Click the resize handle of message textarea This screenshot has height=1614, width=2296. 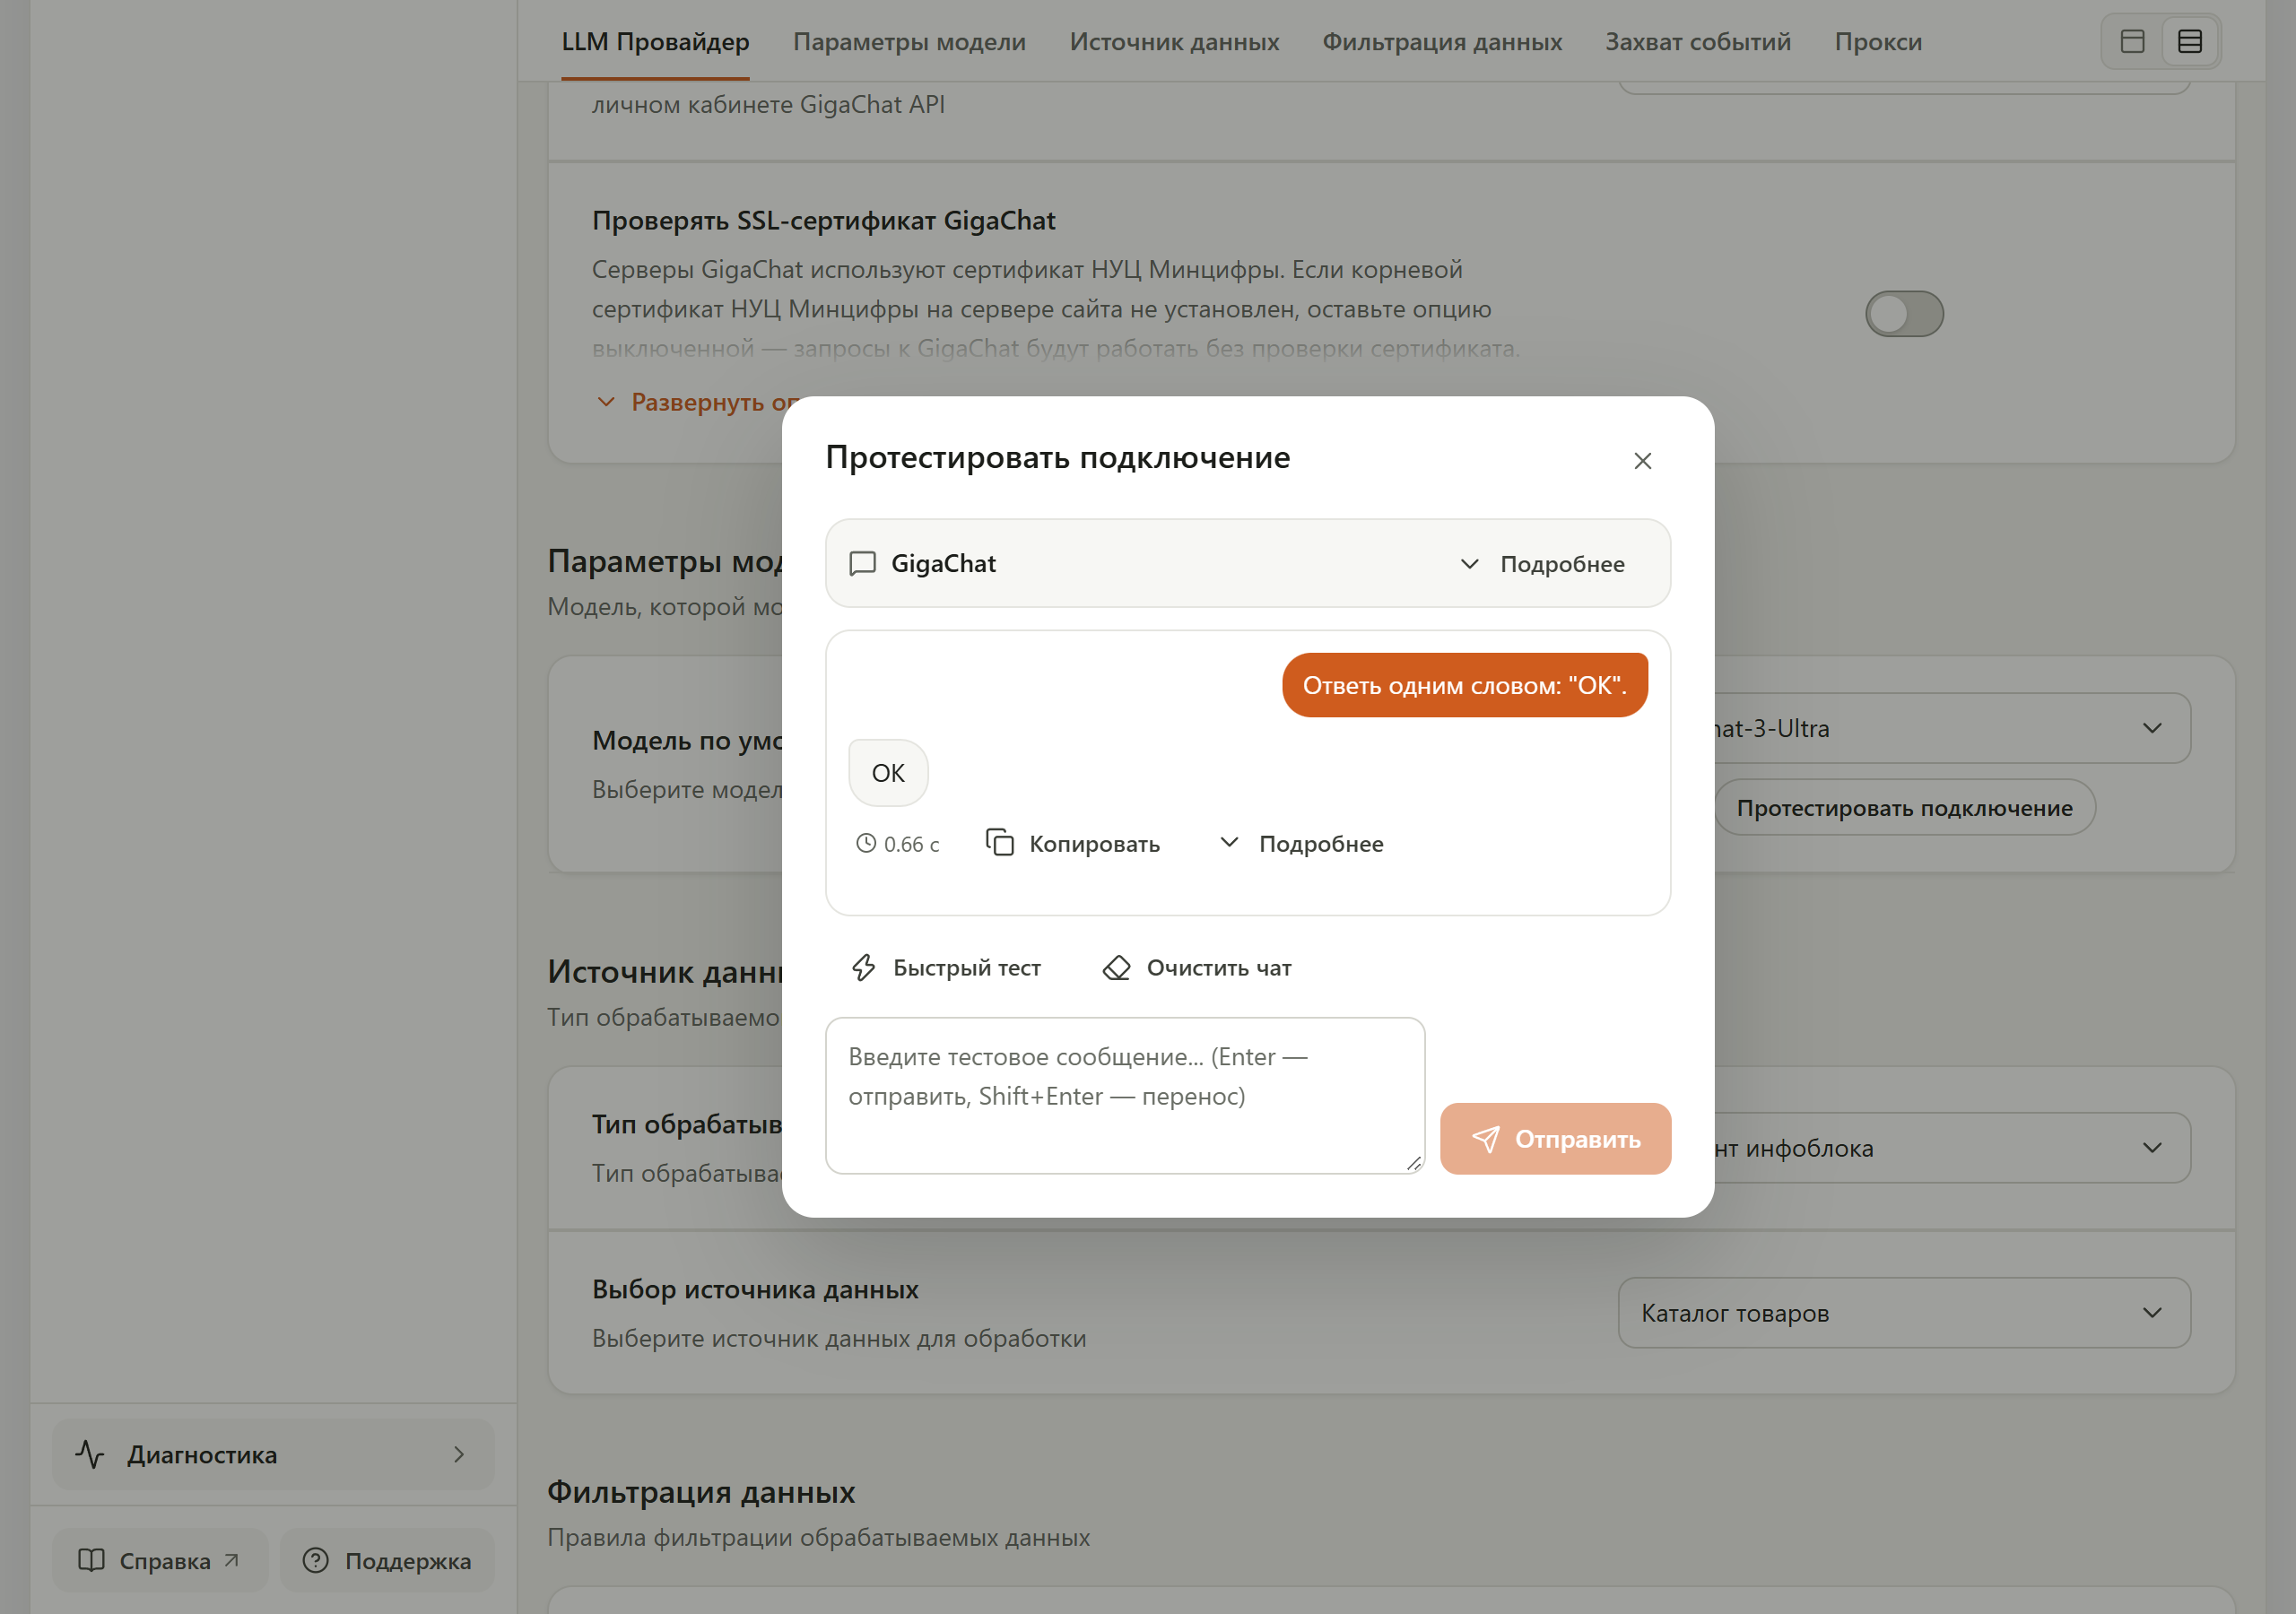(1413, 1163)
